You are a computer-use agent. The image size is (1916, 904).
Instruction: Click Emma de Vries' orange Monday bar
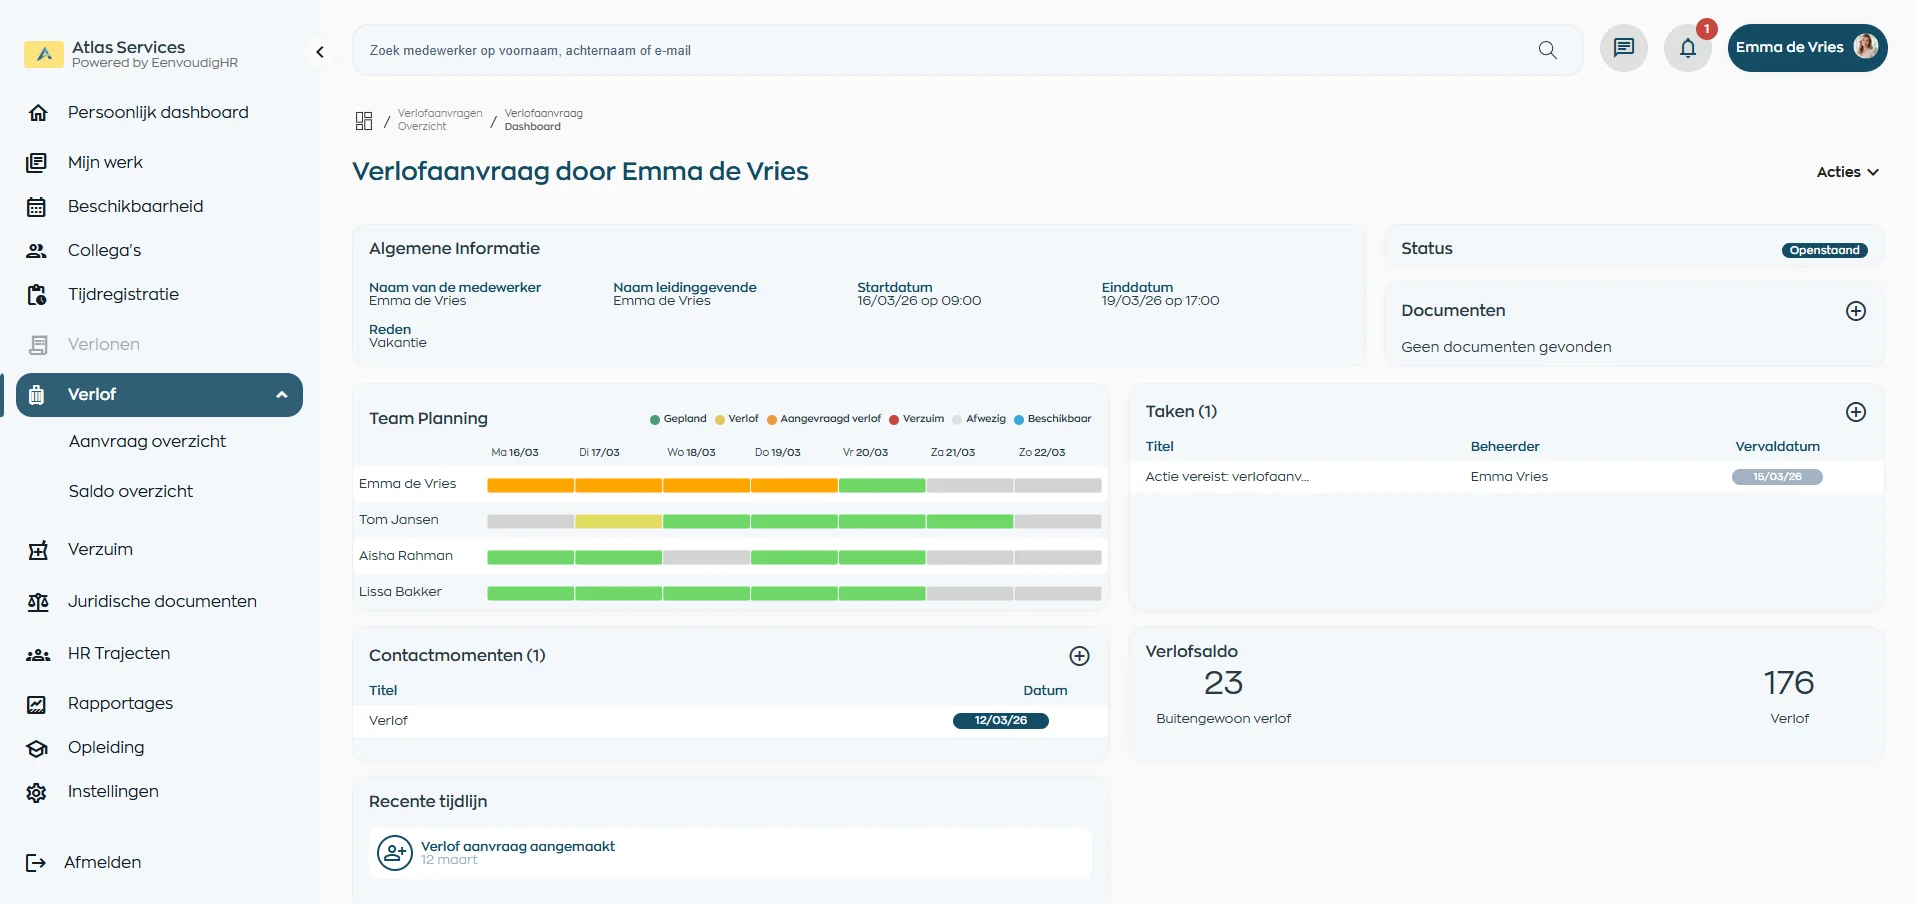[x=530, y=486]
